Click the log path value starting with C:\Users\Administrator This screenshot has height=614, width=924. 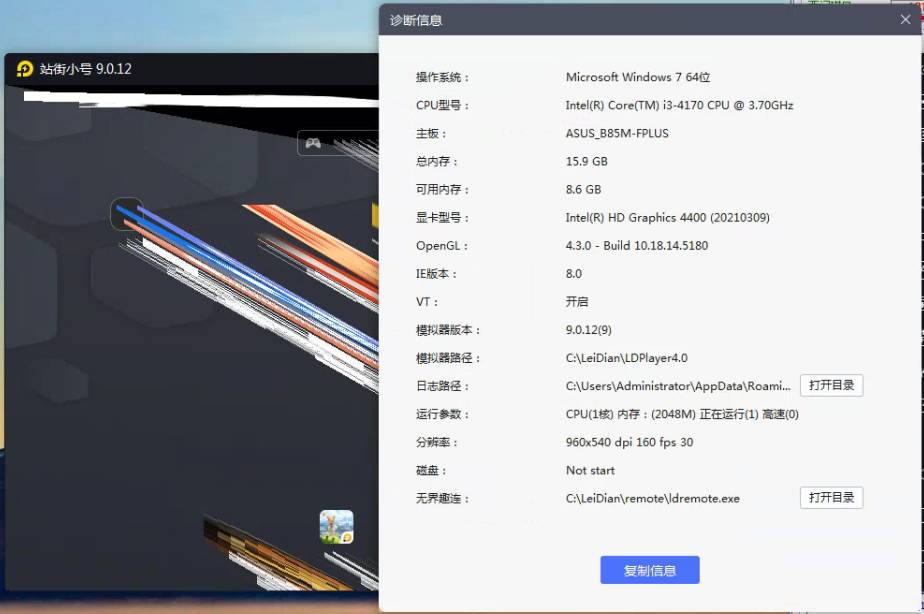(x=678, y=386)
